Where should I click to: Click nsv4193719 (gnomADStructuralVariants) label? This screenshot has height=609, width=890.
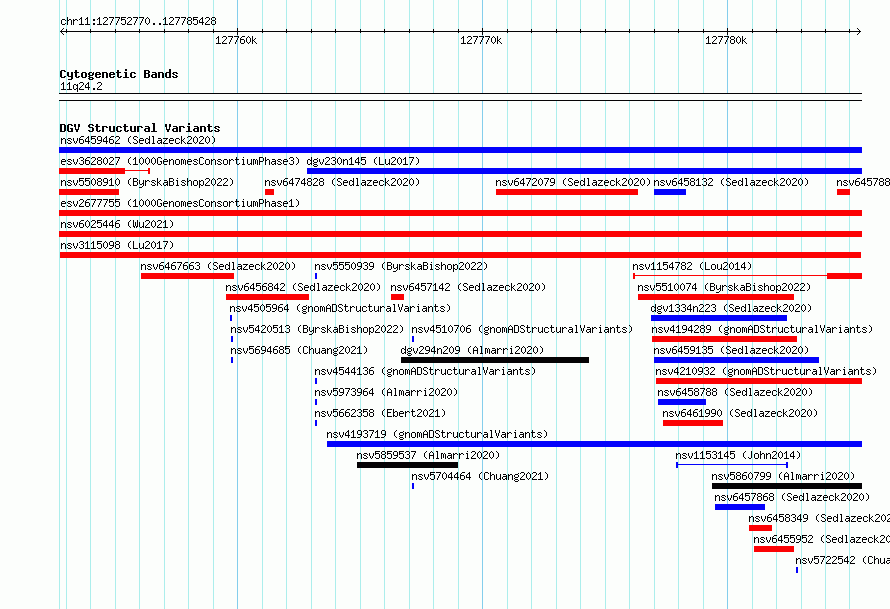(x=437, y=434)
